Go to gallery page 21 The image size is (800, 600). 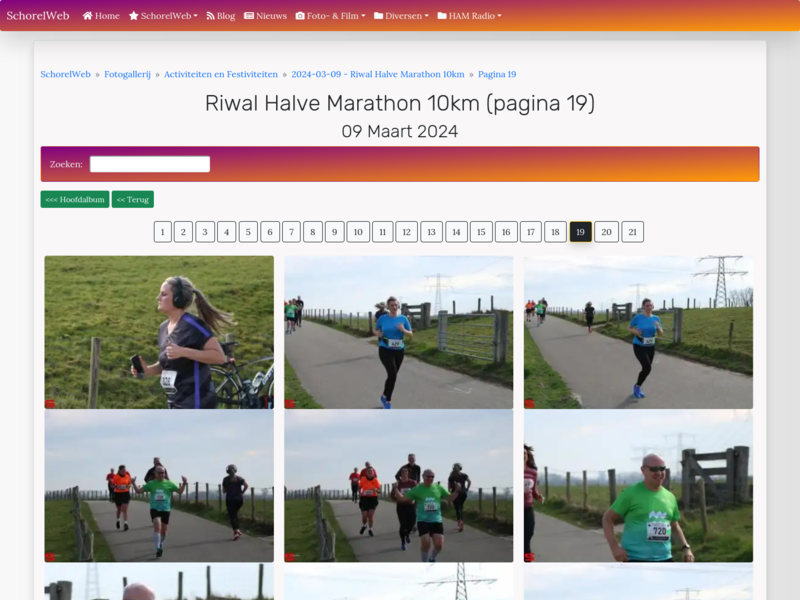[633, 232]
